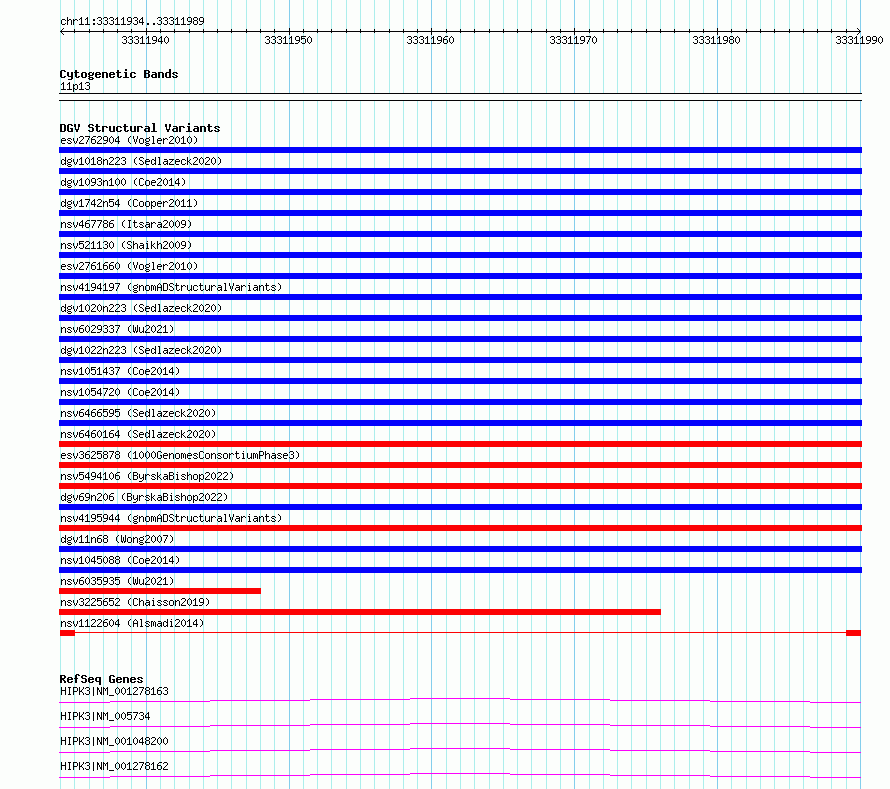Open nsv4194197 gnomAD structural variant
The height and width of the screenshot is (789, 890).
tap(171, 287)
